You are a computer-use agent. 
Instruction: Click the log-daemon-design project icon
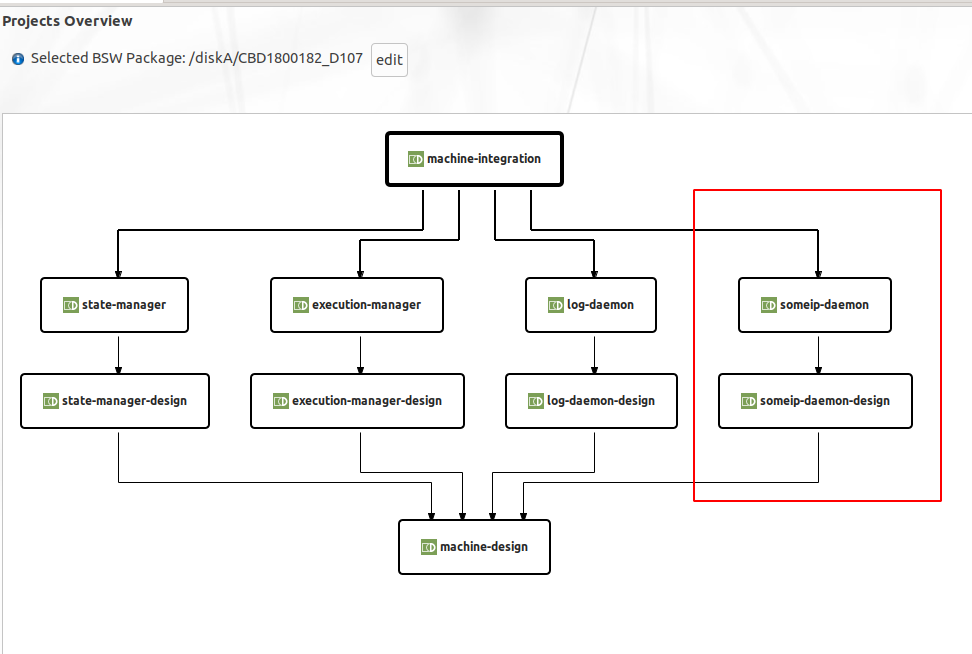536,401
